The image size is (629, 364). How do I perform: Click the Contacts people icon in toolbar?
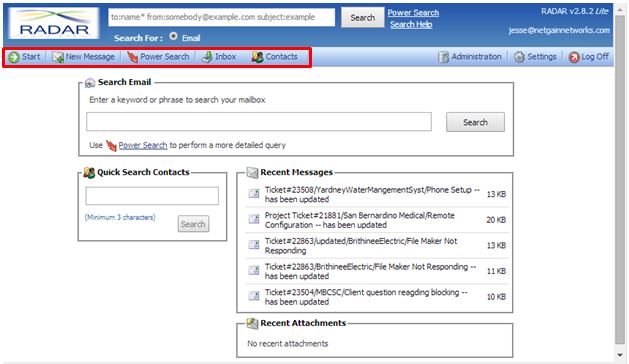(x=257, y=57)
